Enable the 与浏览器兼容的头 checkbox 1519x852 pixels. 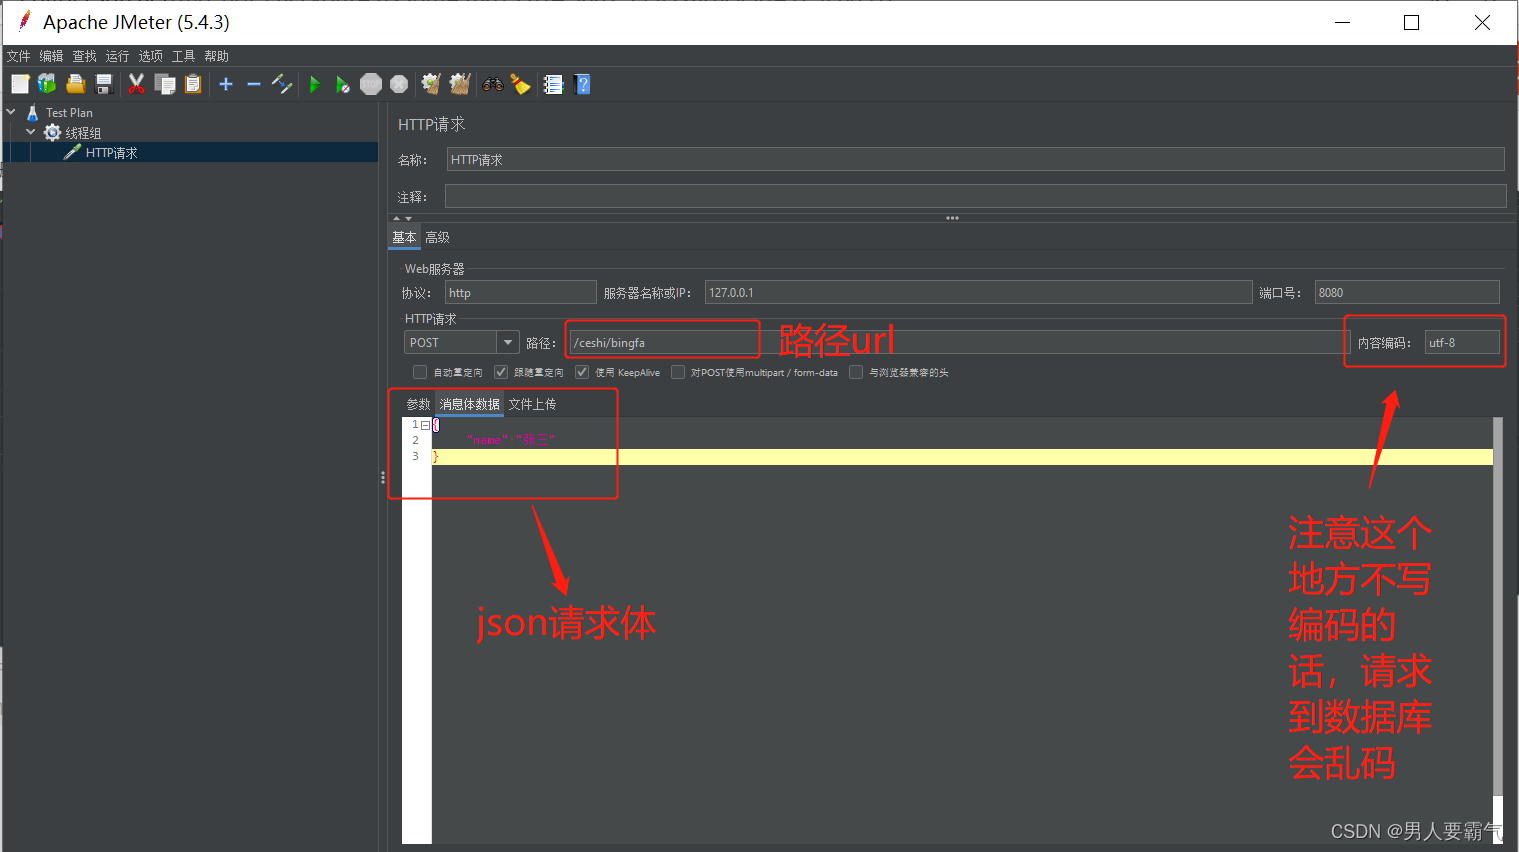point(856,372)
